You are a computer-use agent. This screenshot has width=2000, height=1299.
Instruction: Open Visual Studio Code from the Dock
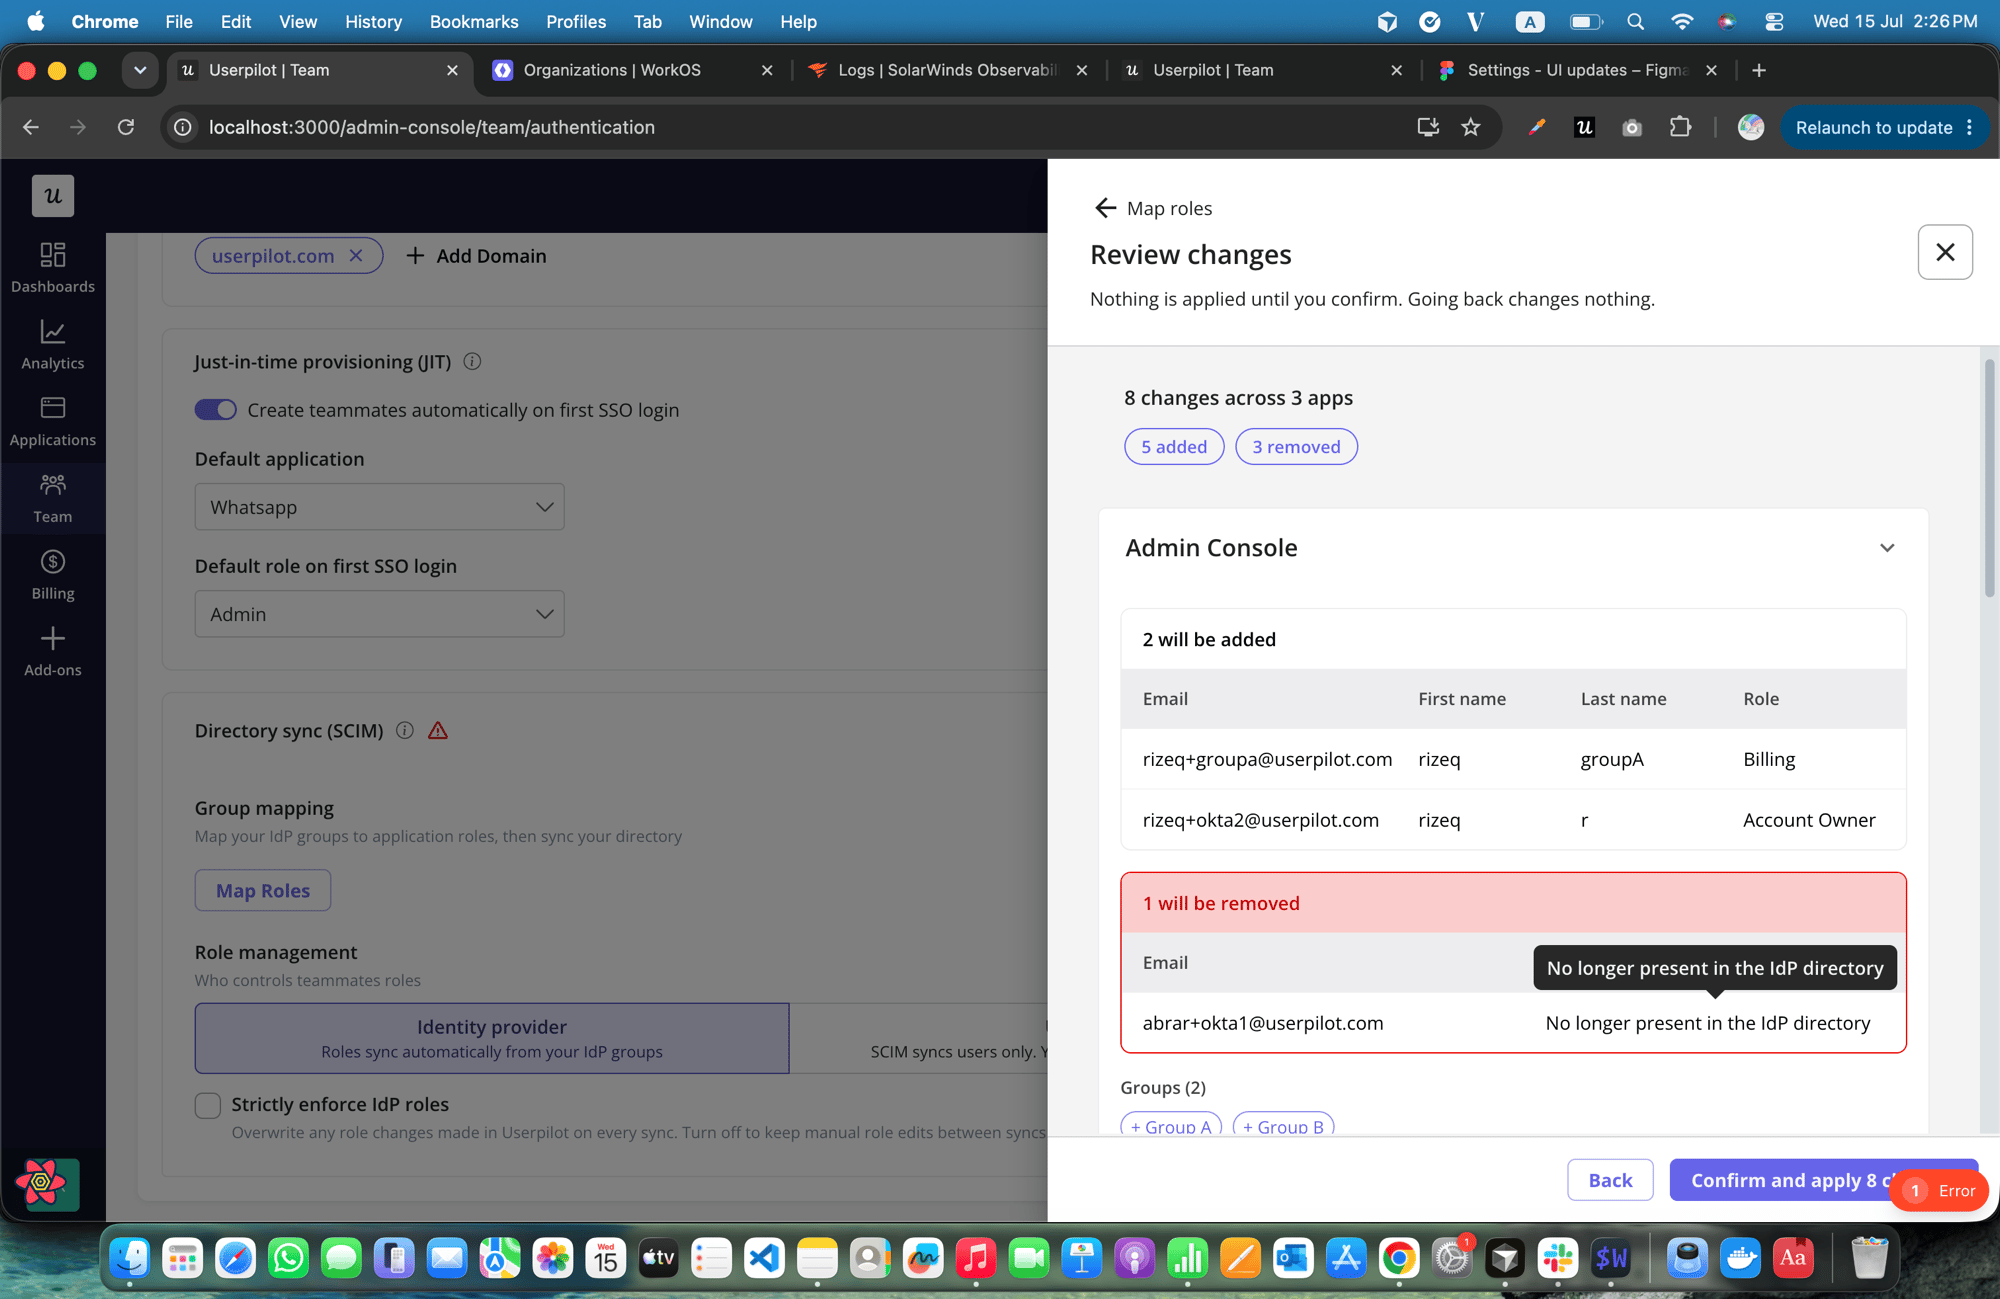click(764, 1257)
